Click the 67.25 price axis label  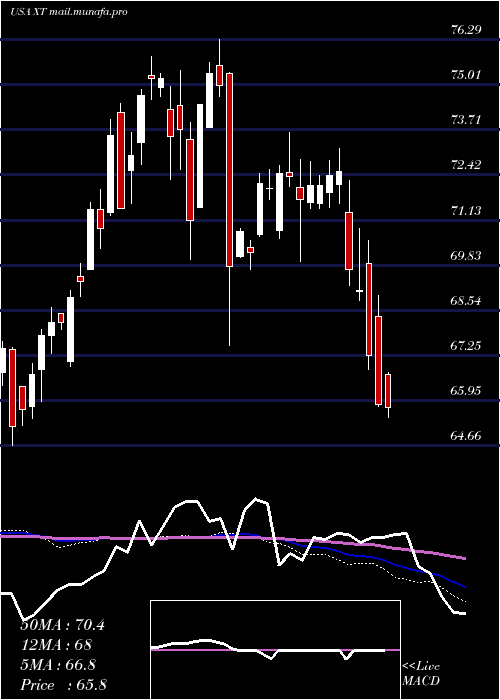click(x=466, y=346)
